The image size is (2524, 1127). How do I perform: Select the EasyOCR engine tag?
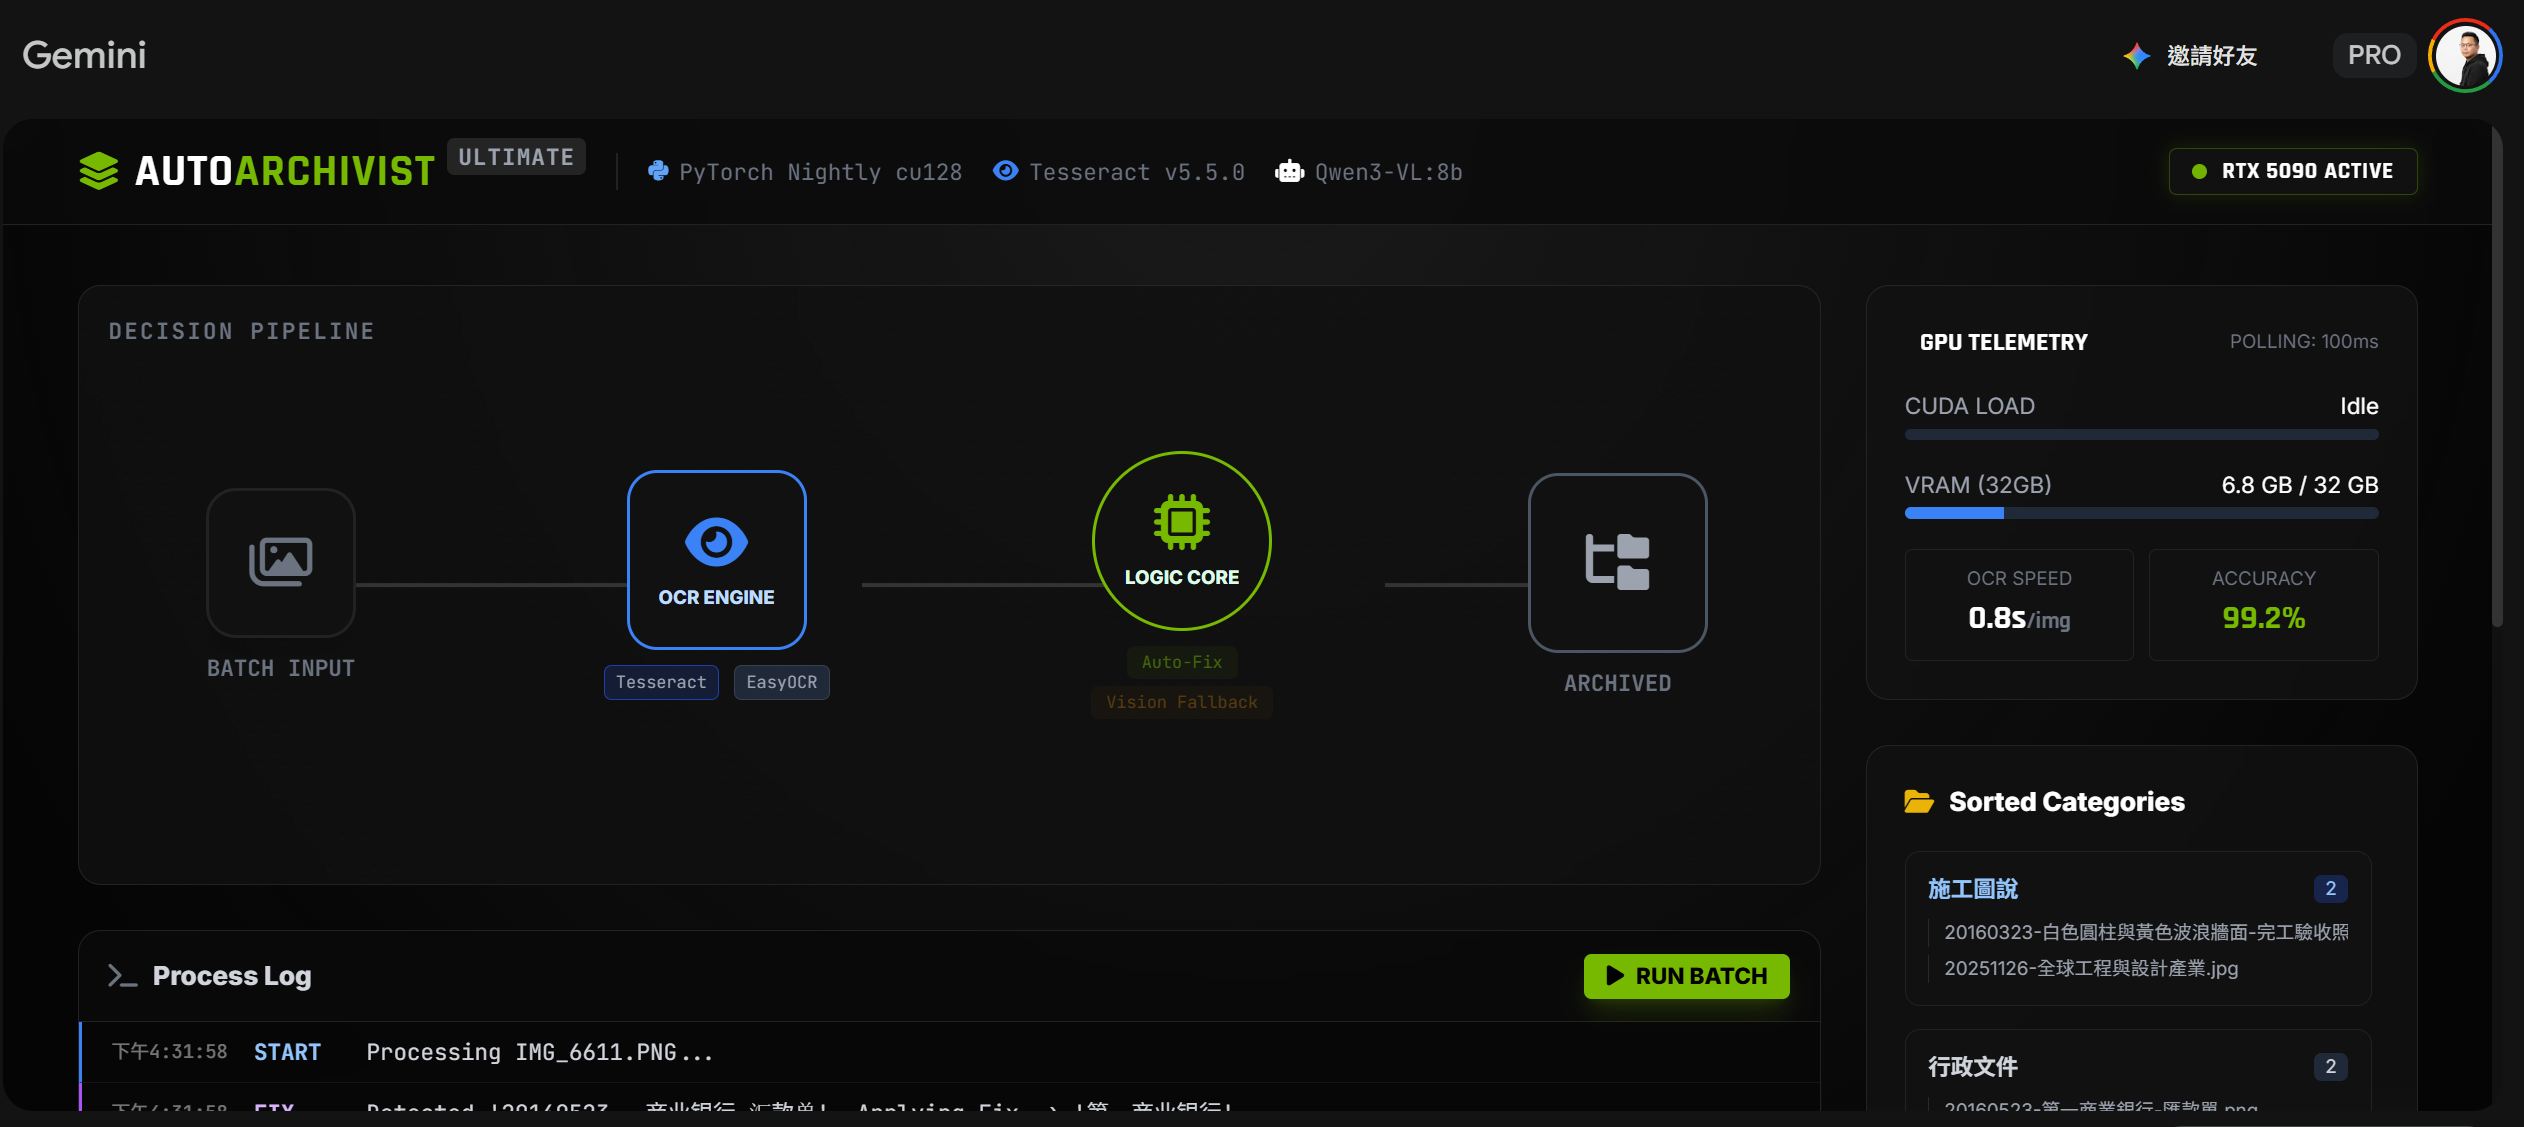click(x=782, y=682)
